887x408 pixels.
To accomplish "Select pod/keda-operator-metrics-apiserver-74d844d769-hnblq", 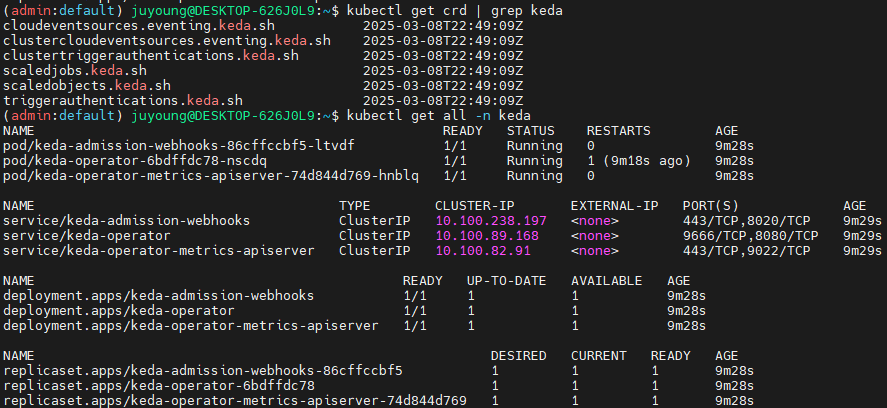I will pyautogui.click(x=211, y=175).
